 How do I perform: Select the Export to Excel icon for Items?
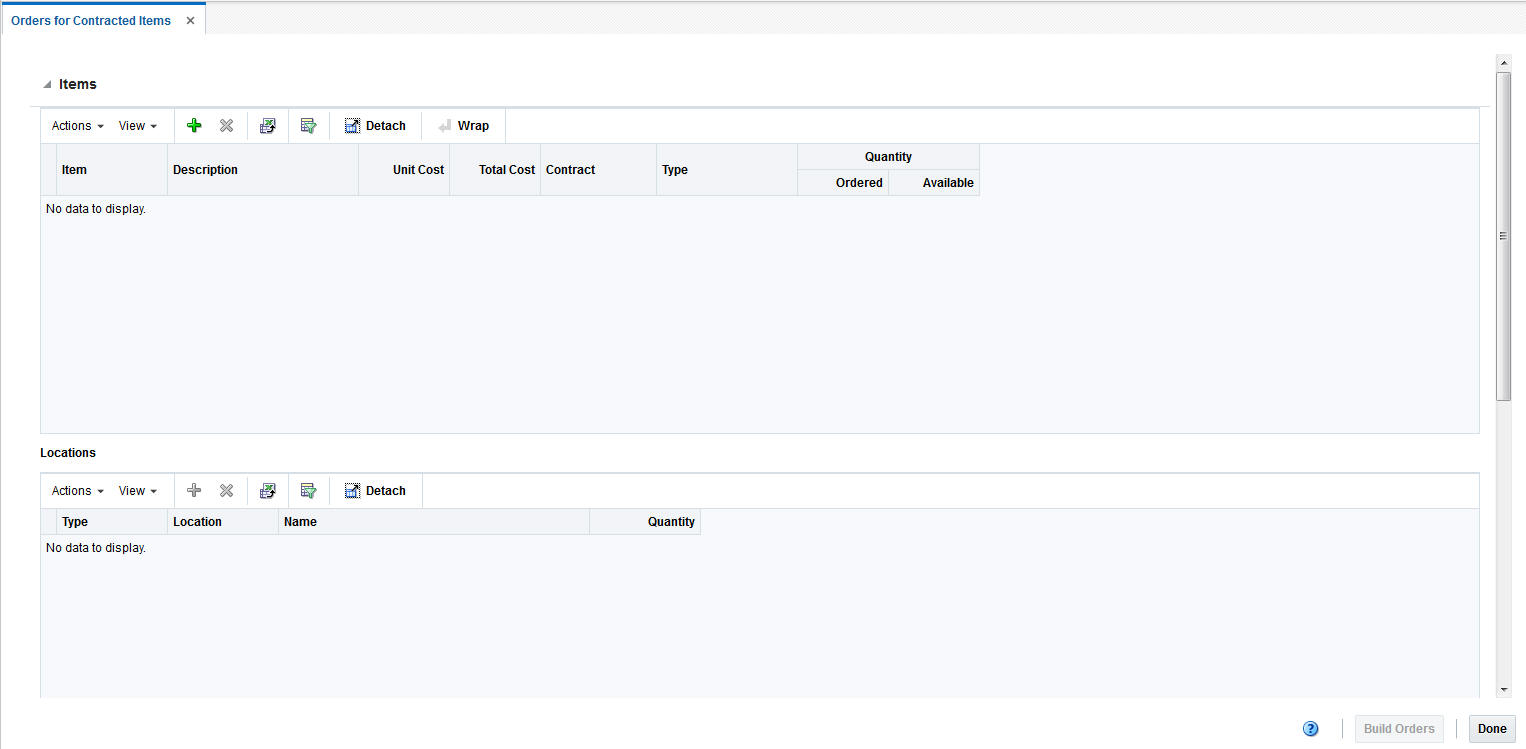267,125
